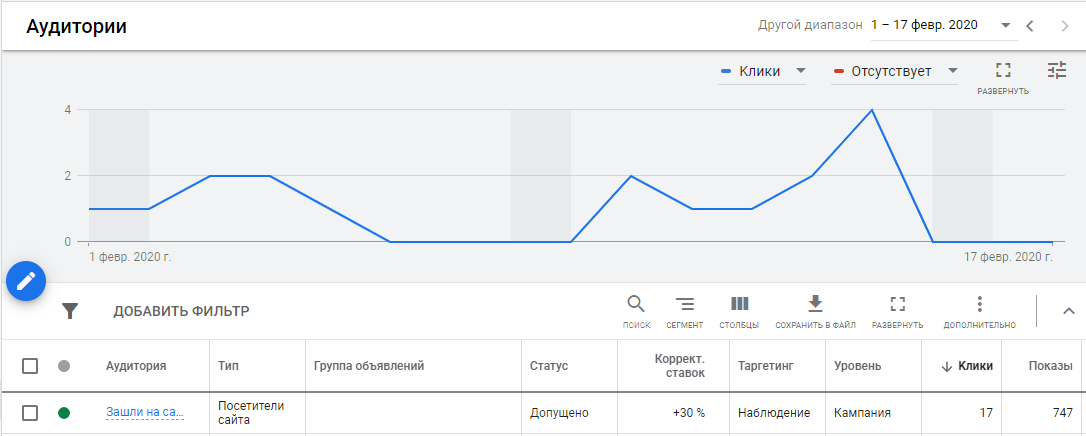The width and height of the screenshot is (1086, 436).
Task: Open the Отсутствует metric dropdown
Action: (x=895, y=71)
